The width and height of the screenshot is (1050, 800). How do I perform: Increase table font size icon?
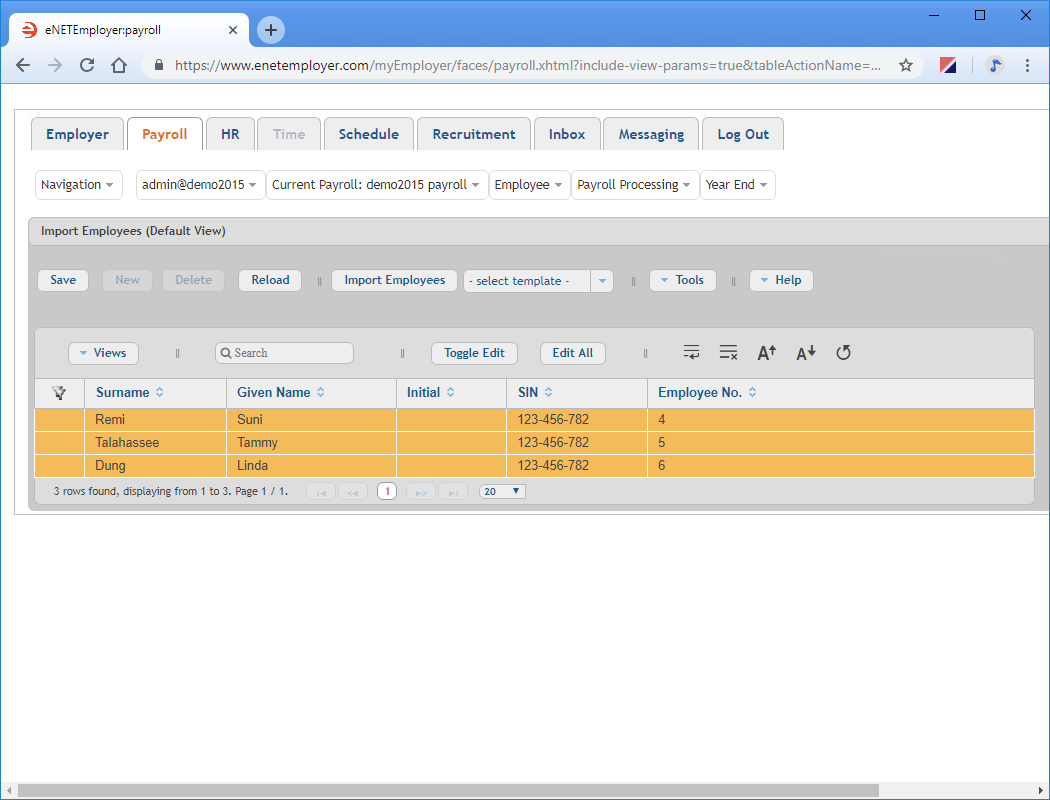[767, 352]
